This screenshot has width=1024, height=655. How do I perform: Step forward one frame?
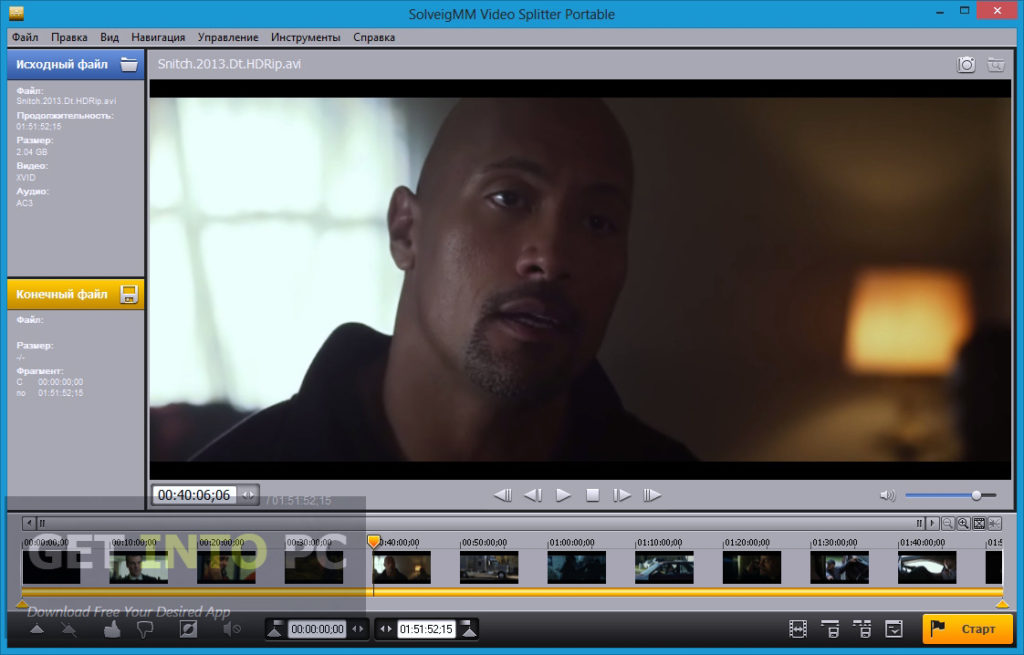pyautogui.click(x=622, y=495)
